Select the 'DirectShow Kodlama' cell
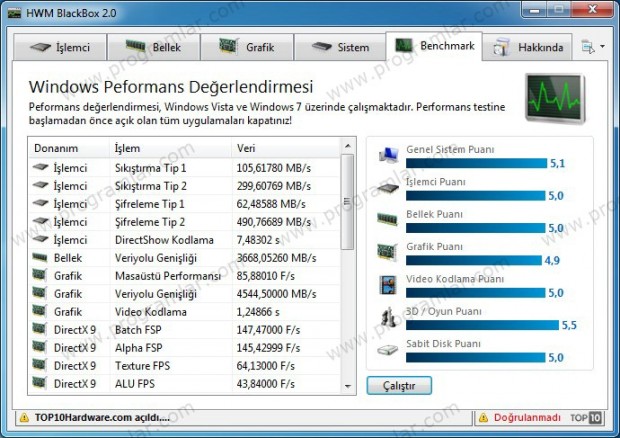 click(164, 240)
